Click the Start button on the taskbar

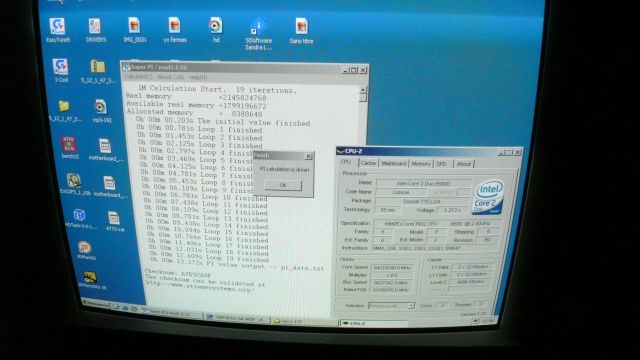(96, 304)
